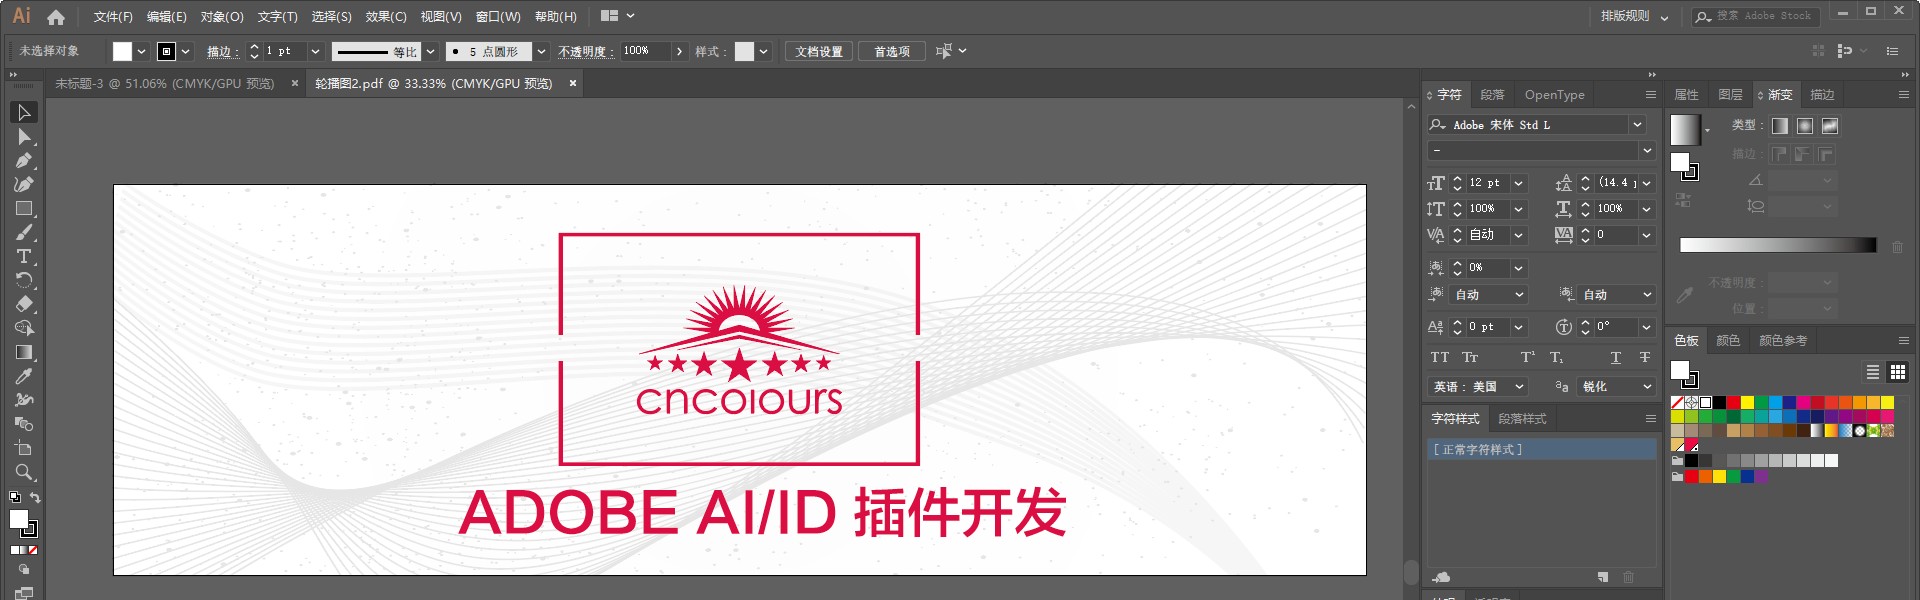This screenshot has height=600, width=1920.
Task: Open the stroke weight 1 pt dropdown
Action: [315, 51]
